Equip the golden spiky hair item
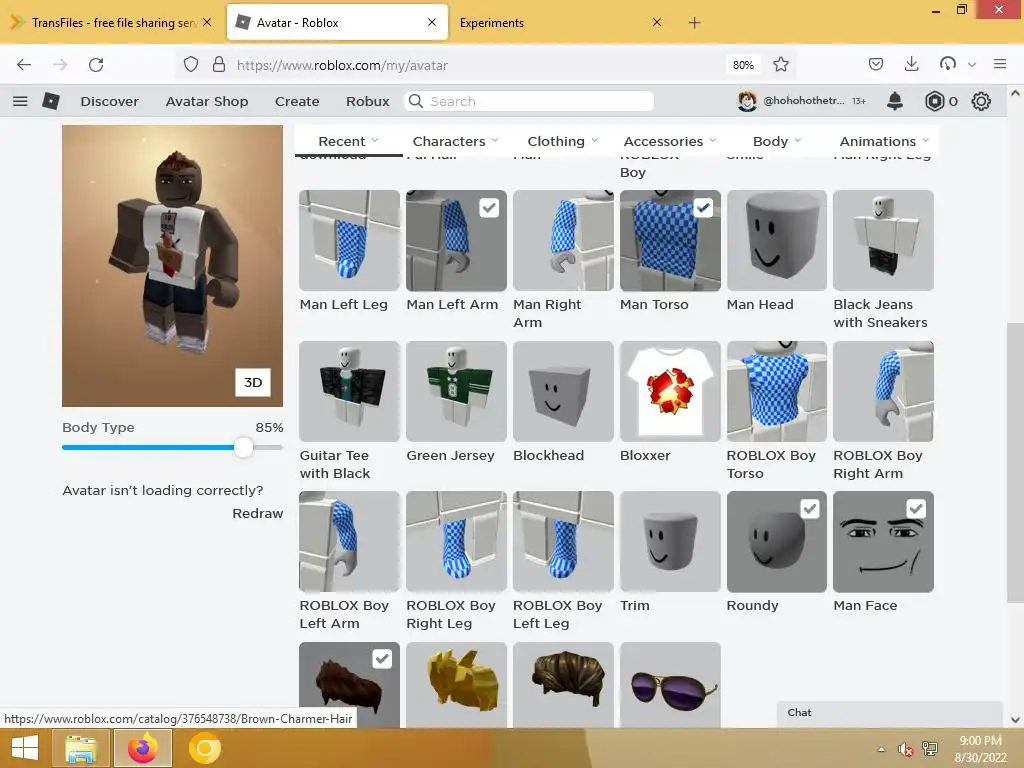 pyautogui.click(x=456, y=684)
